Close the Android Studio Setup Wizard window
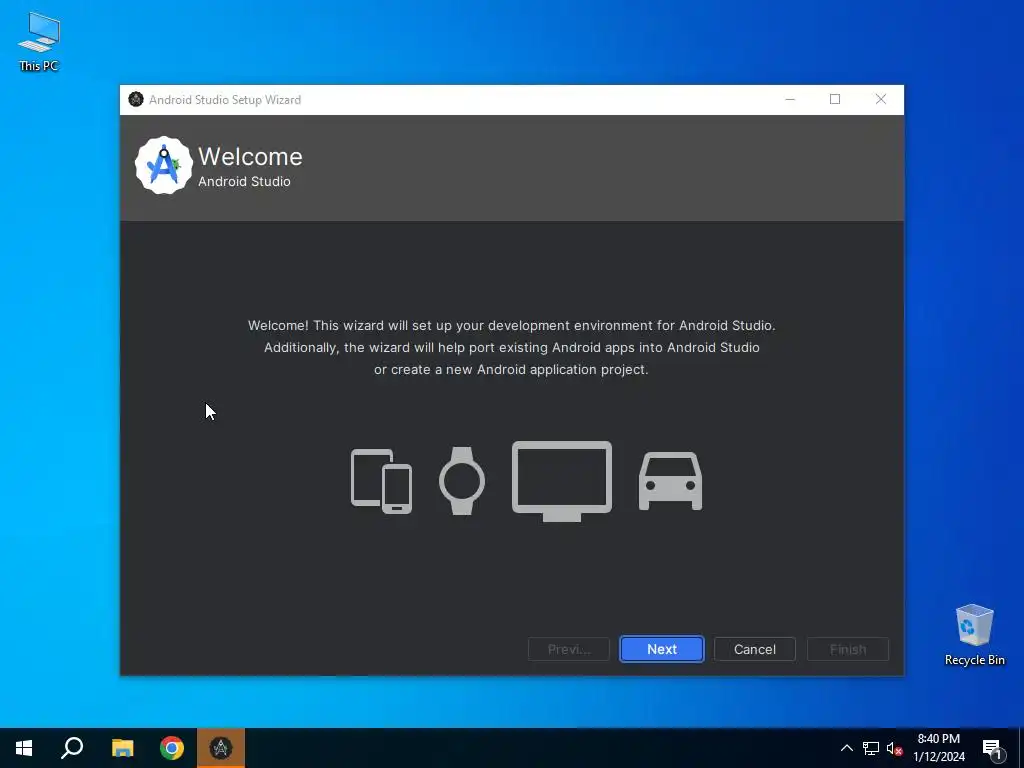 (x=881, y=99)
